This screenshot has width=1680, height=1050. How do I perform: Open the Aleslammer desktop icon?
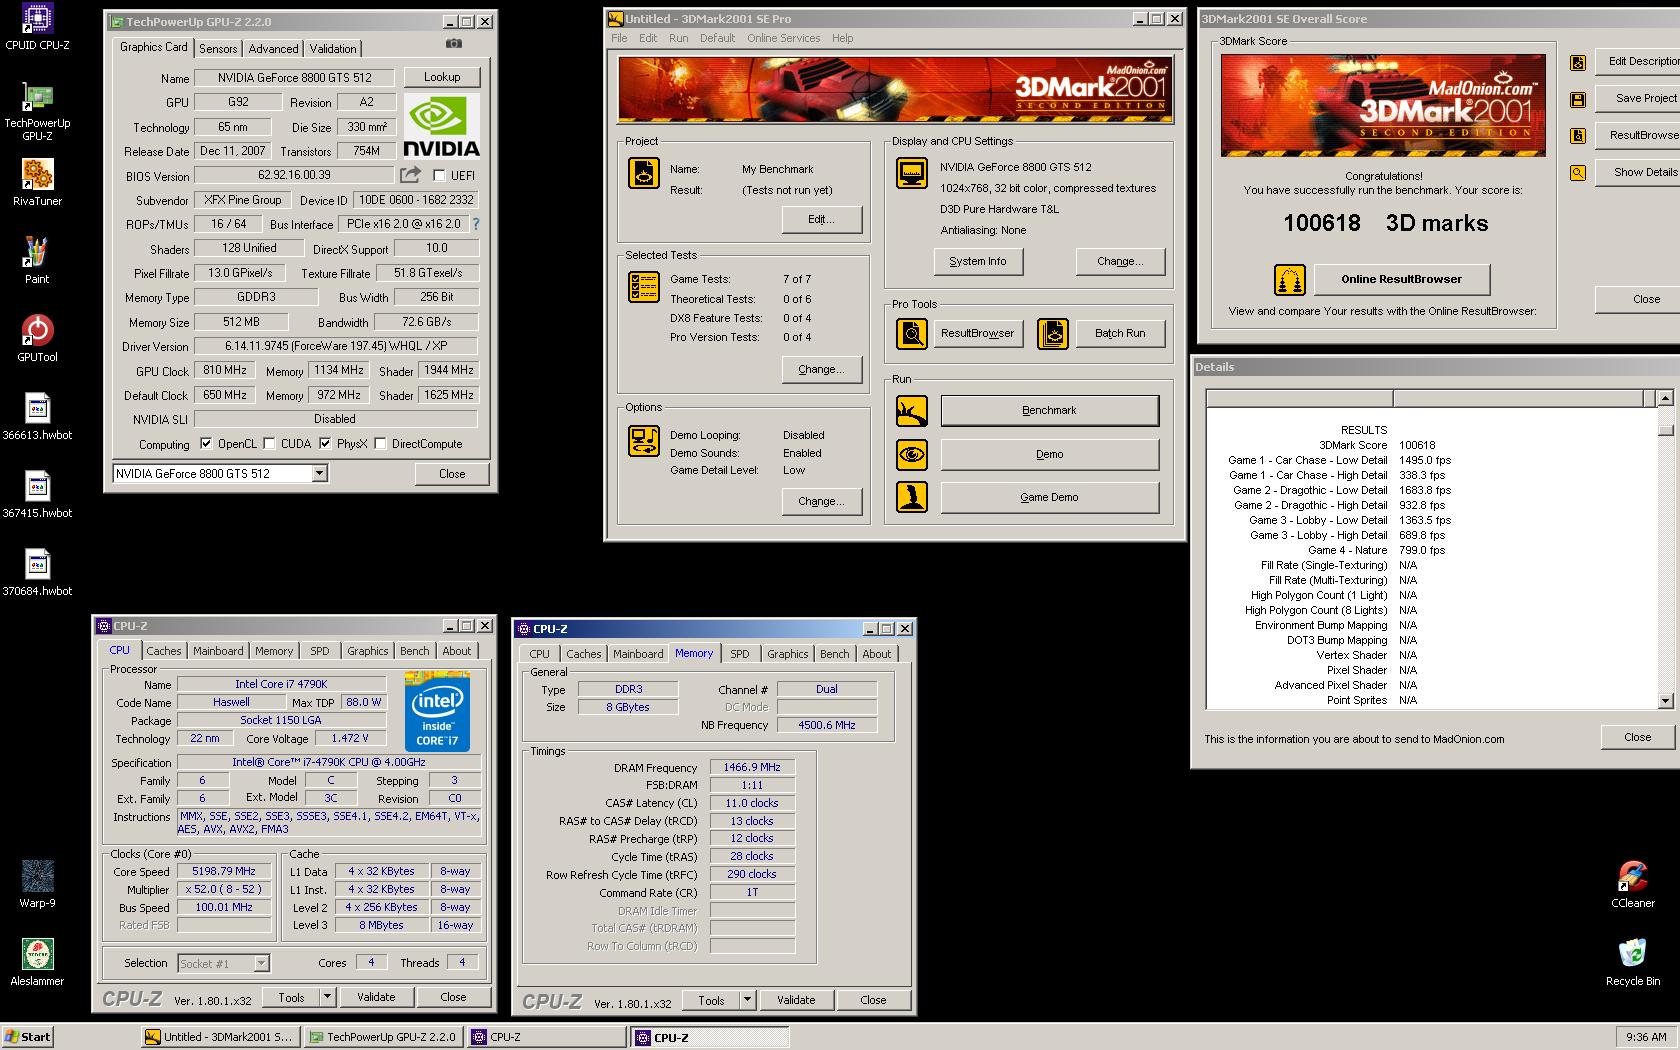37,954
